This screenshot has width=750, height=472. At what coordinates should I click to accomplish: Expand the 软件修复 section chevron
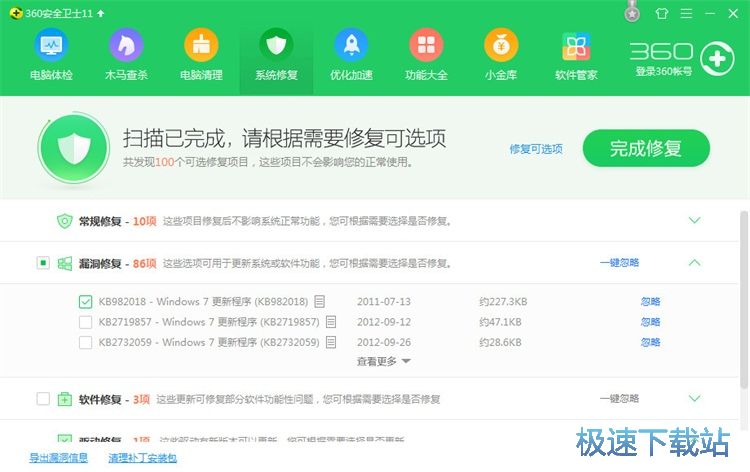[x=695, y=398]
